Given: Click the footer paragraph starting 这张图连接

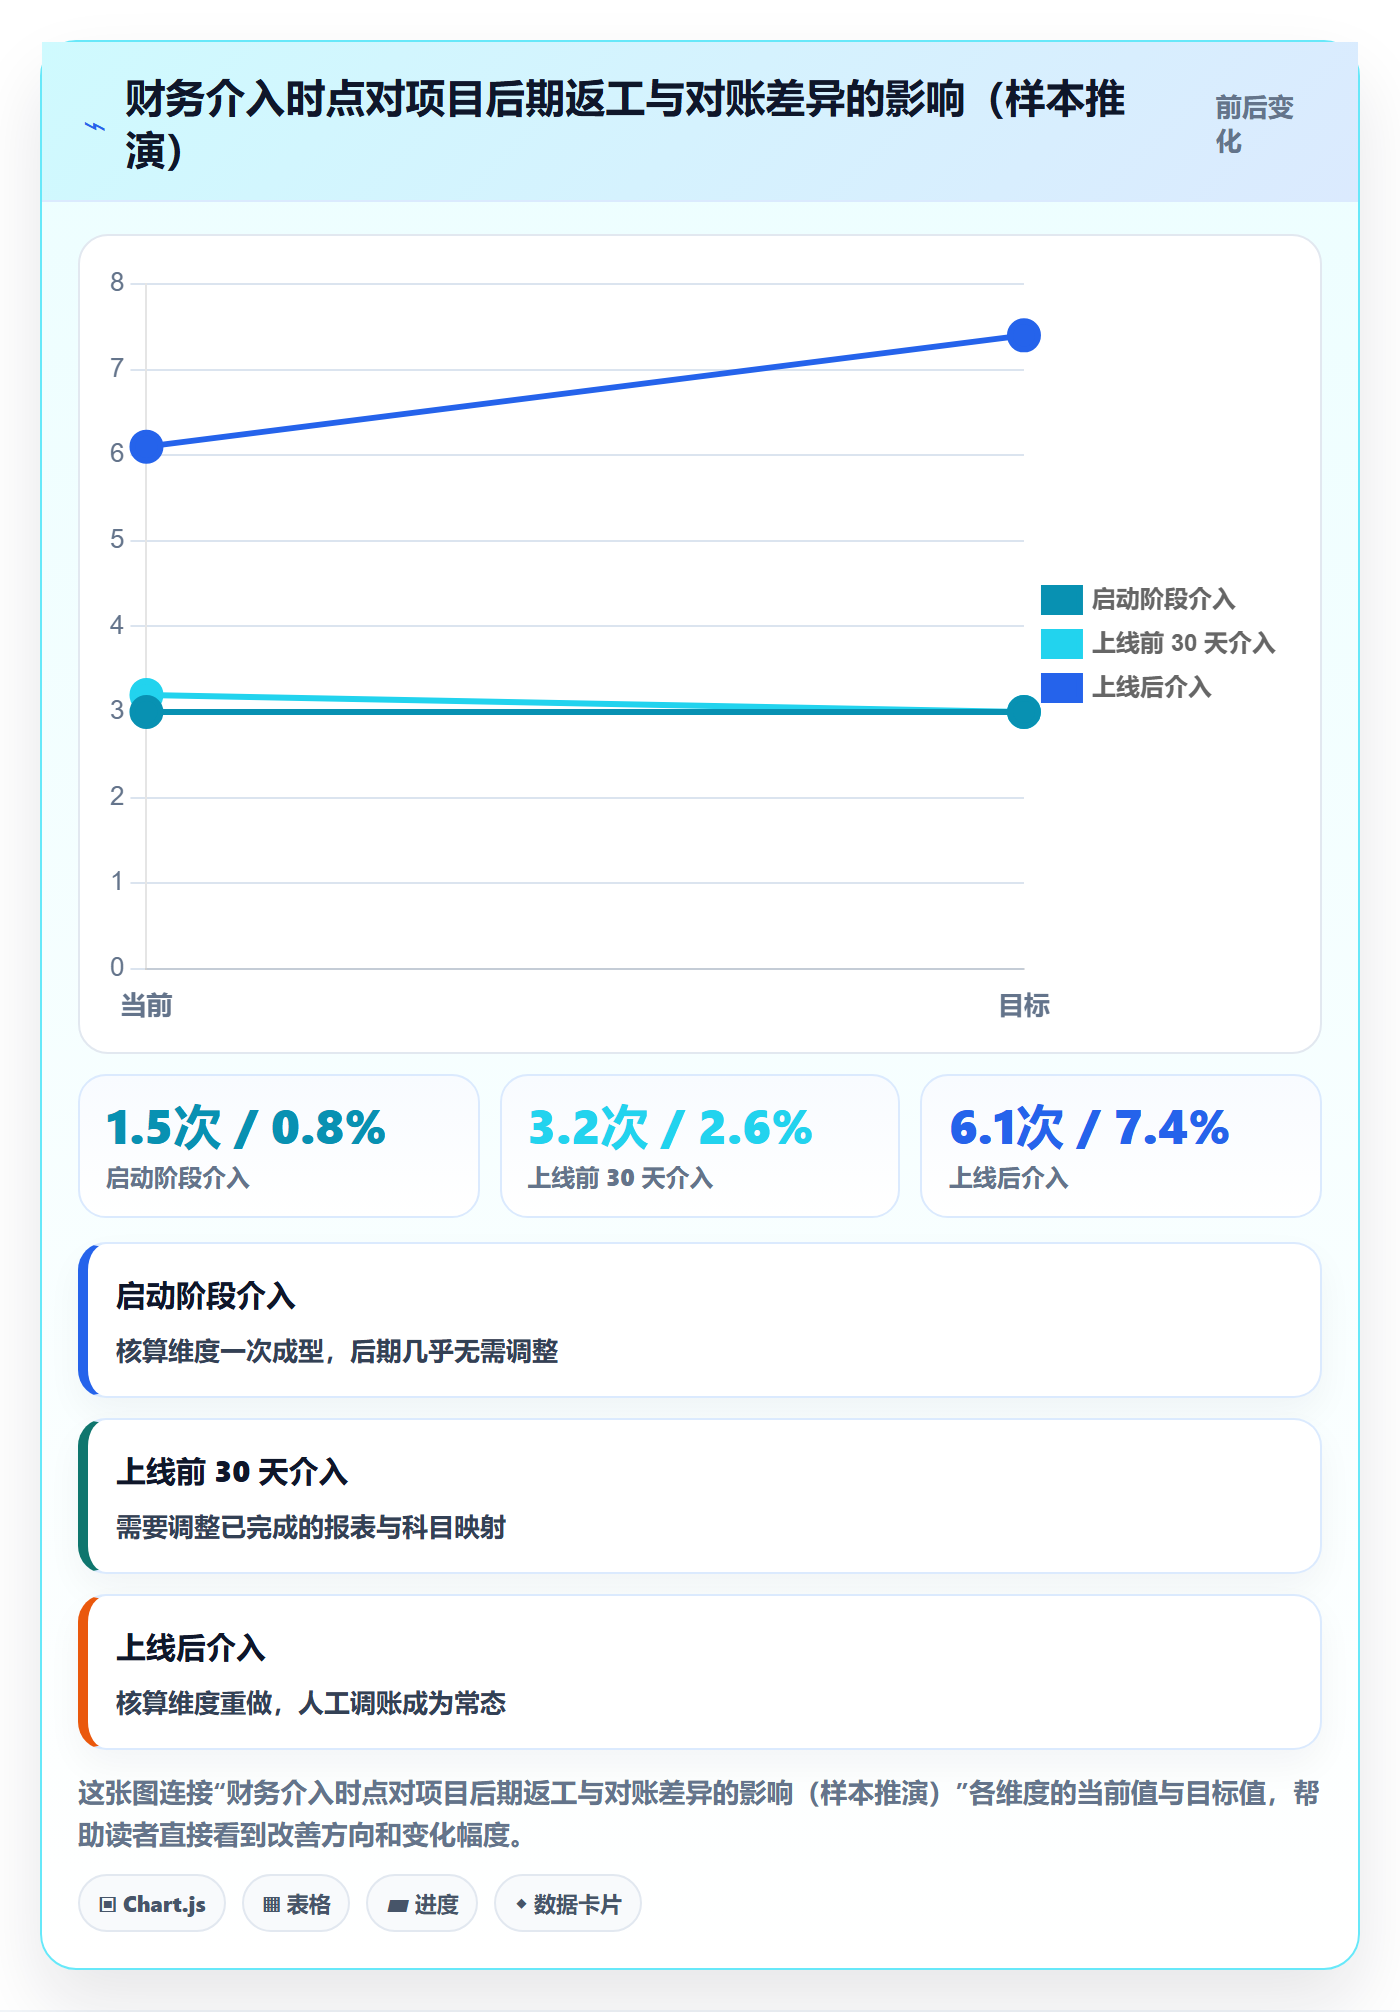Looking at the screenshot, I should pyautogui.click(x=699, y=1814).
